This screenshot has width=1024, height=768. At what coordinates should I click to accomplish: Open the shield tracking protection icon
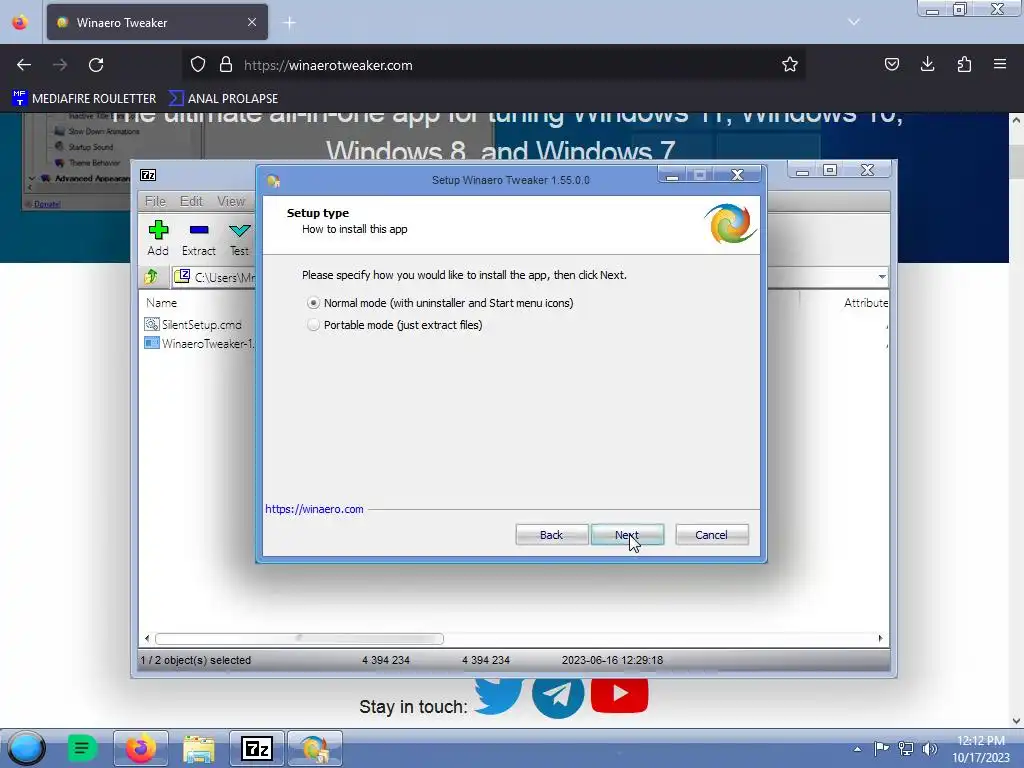(198, 65)
